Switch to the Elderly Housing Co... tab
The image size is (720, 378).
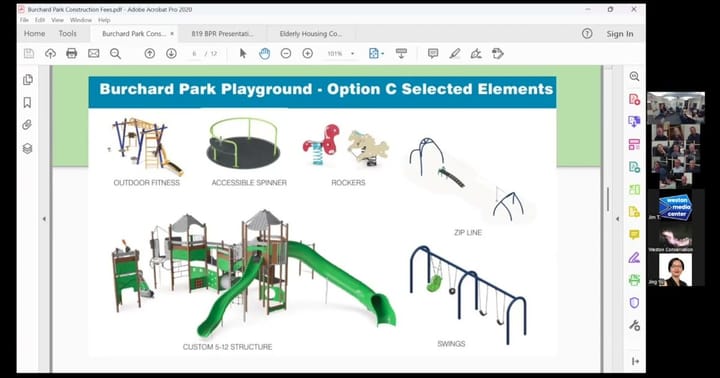coord(311,34)
